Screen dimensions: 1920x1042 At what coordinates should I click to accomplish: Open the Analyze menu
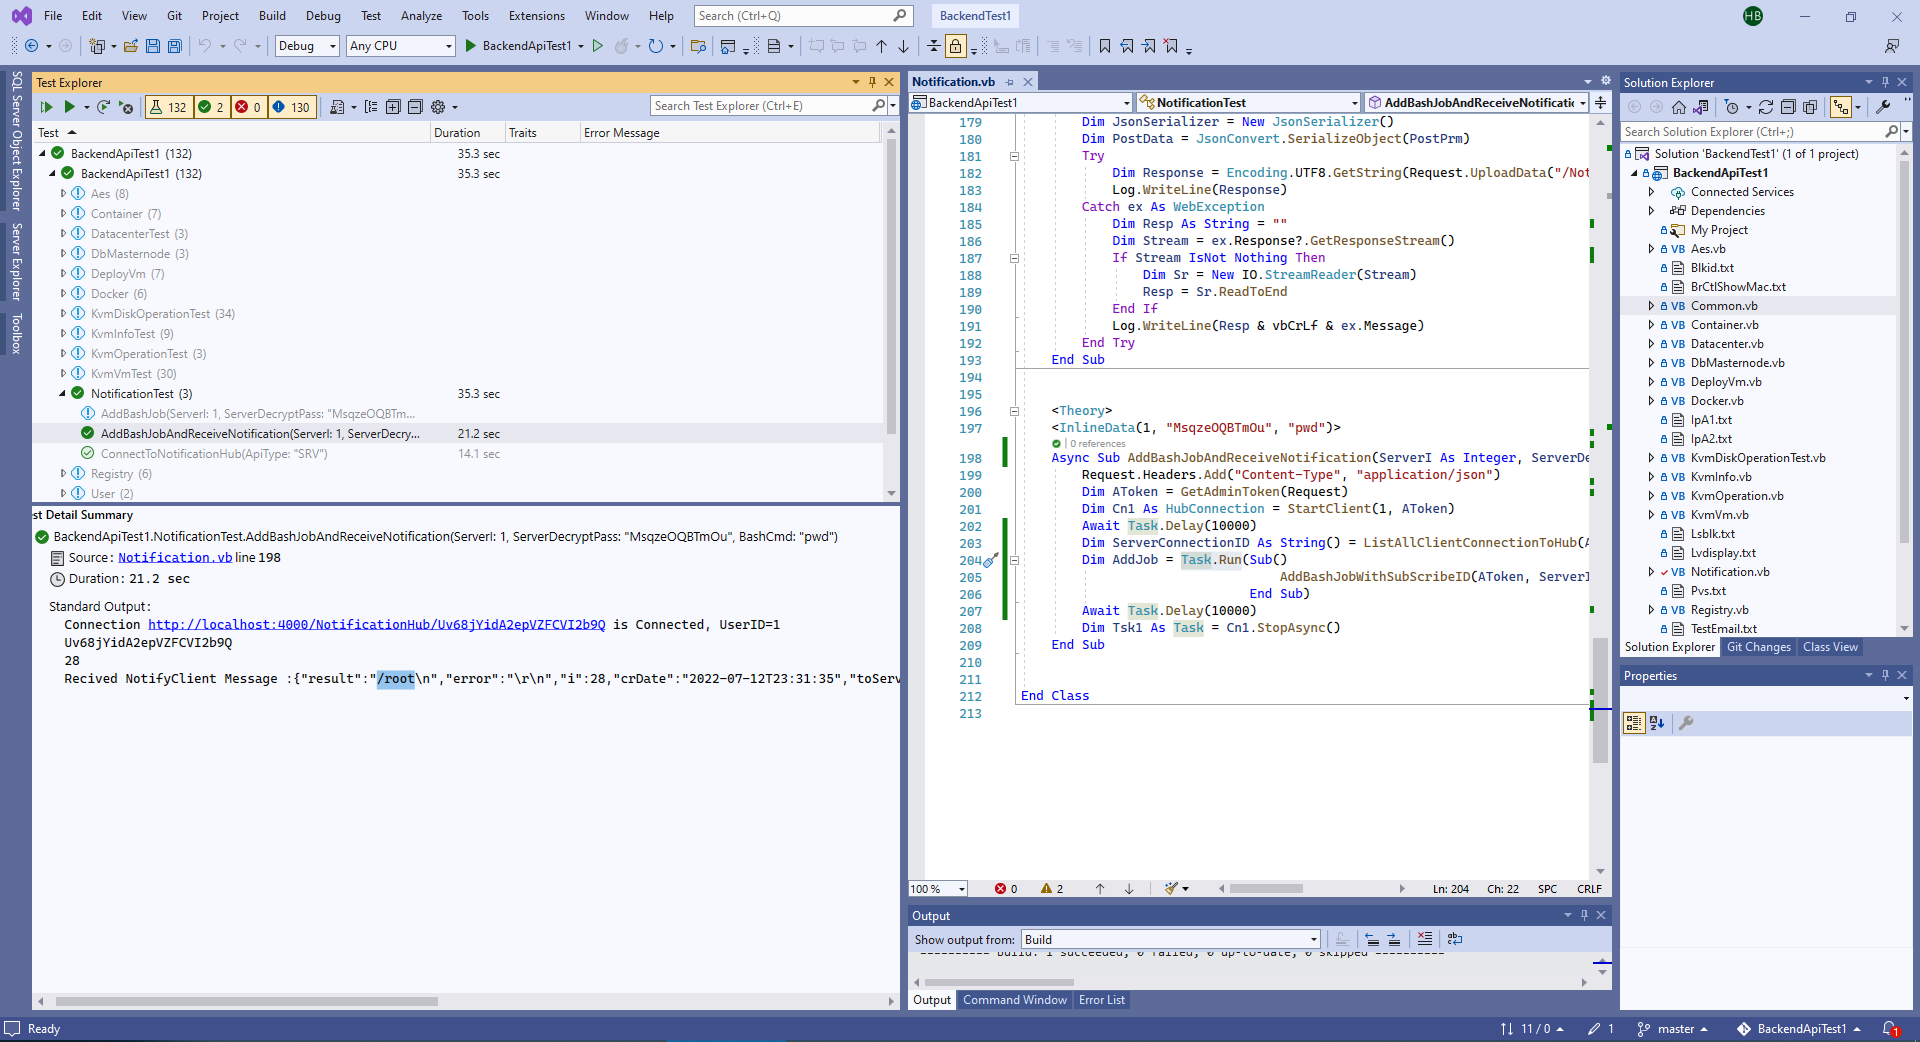tap(421, 16)
